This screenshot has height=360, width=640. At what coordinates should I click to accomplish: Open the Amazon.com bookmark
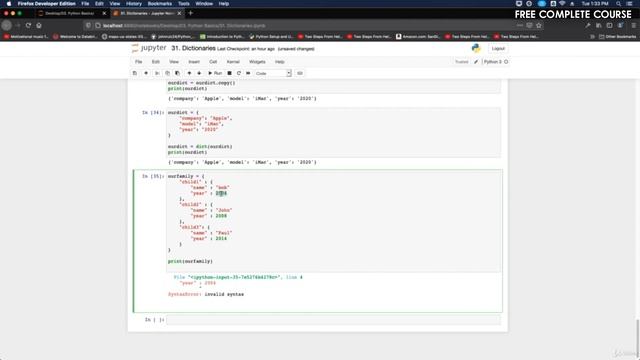(x=418, y=37)
